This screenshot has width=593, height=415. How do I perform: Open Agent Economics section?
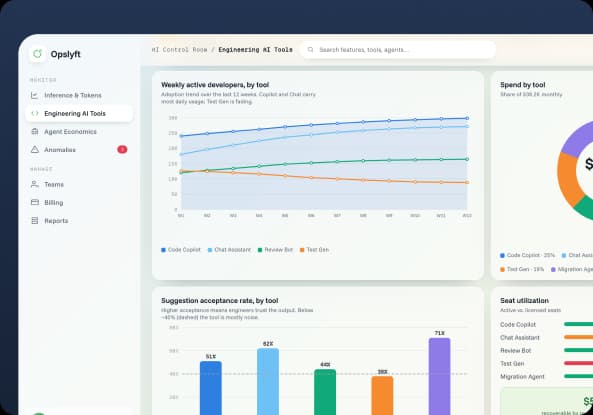point(79,132)
